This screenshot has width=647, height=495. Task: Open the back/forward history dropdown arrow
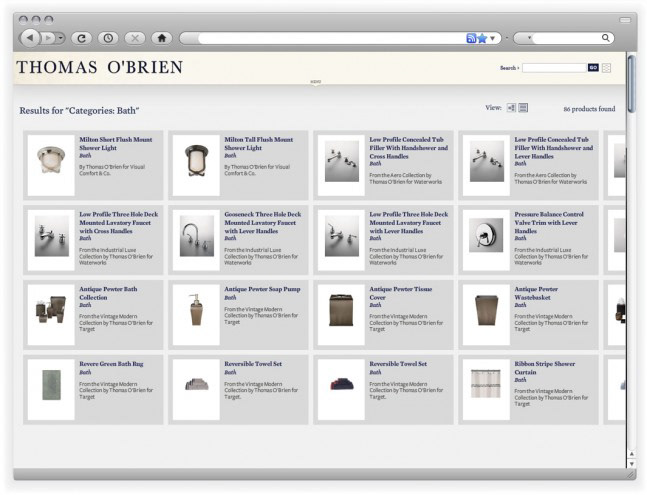[x=61, y=38]
